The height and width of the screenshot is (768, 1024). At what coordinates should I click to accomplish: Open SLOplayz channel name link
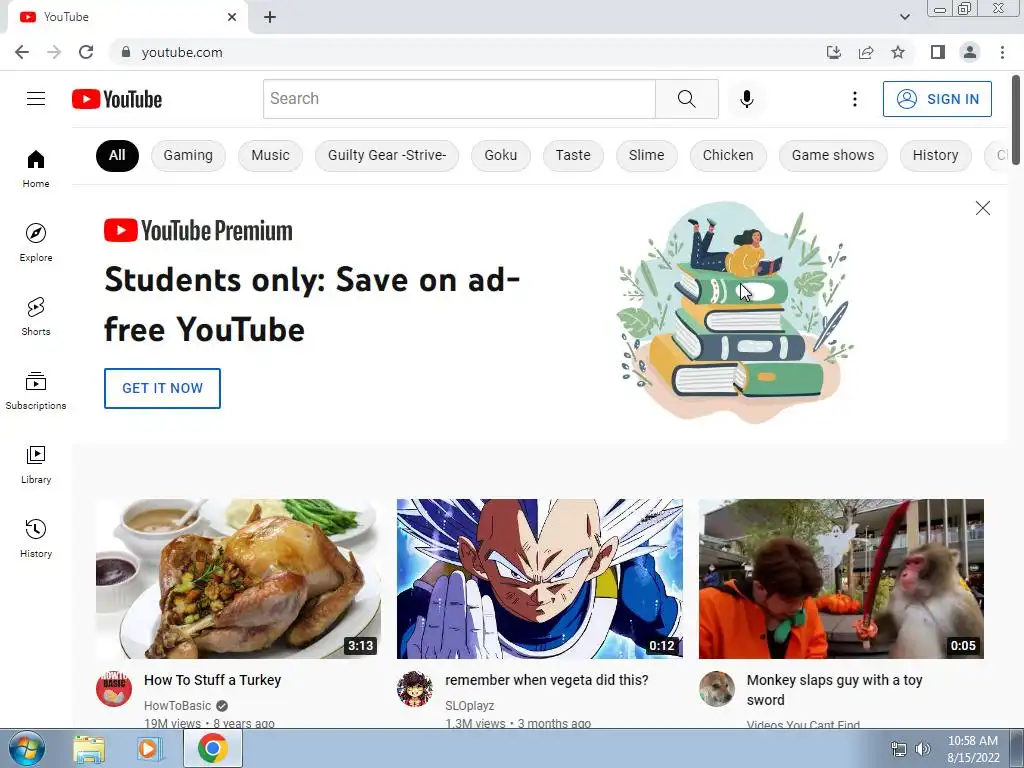point(470,705)
